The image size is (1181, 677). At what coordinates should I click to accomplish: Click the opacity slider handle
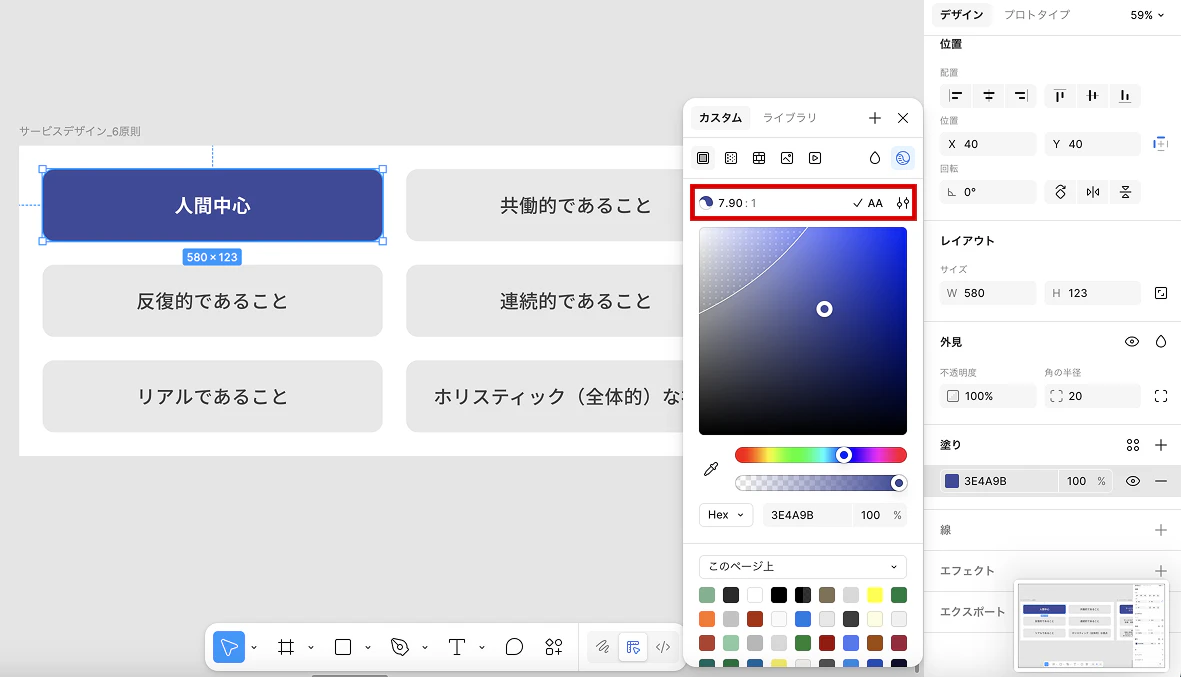point(898,483)
